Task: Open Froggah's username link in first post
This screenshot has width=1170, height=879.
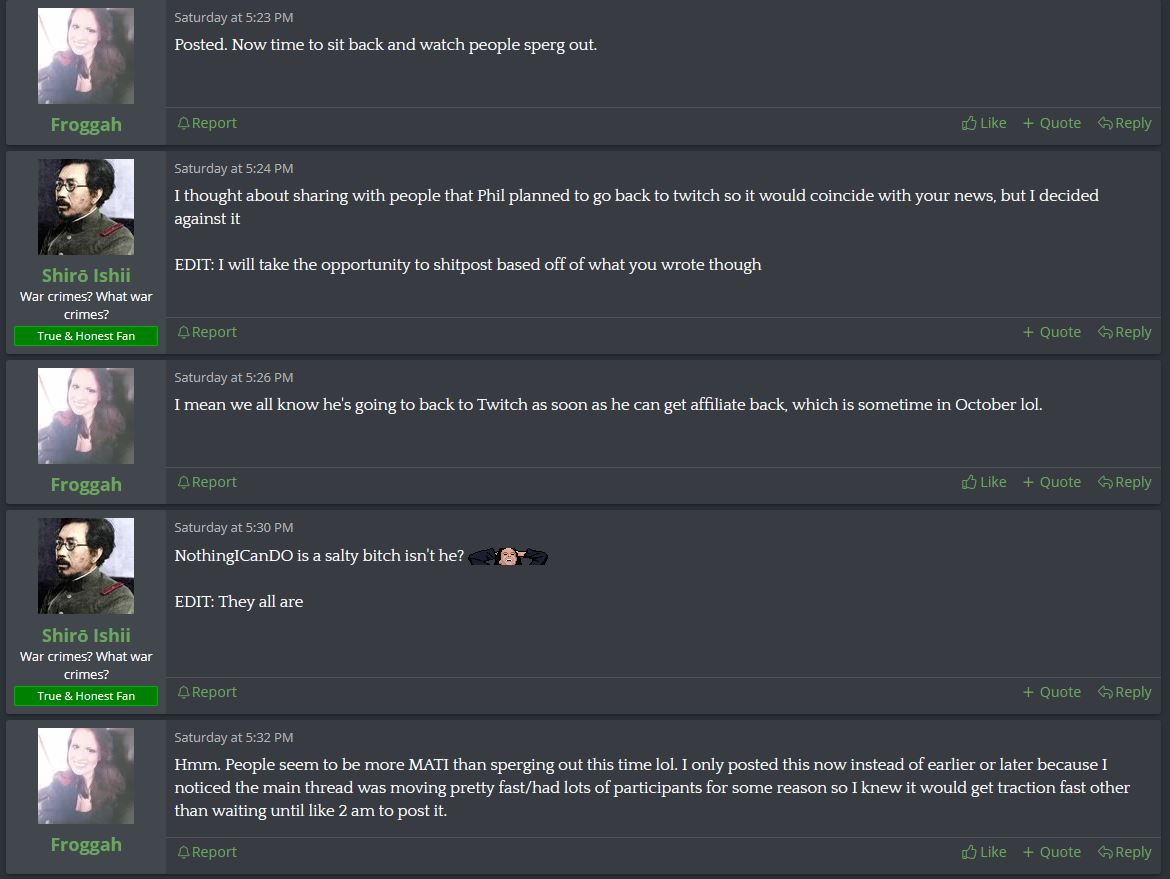Action: tap(86, 125)
